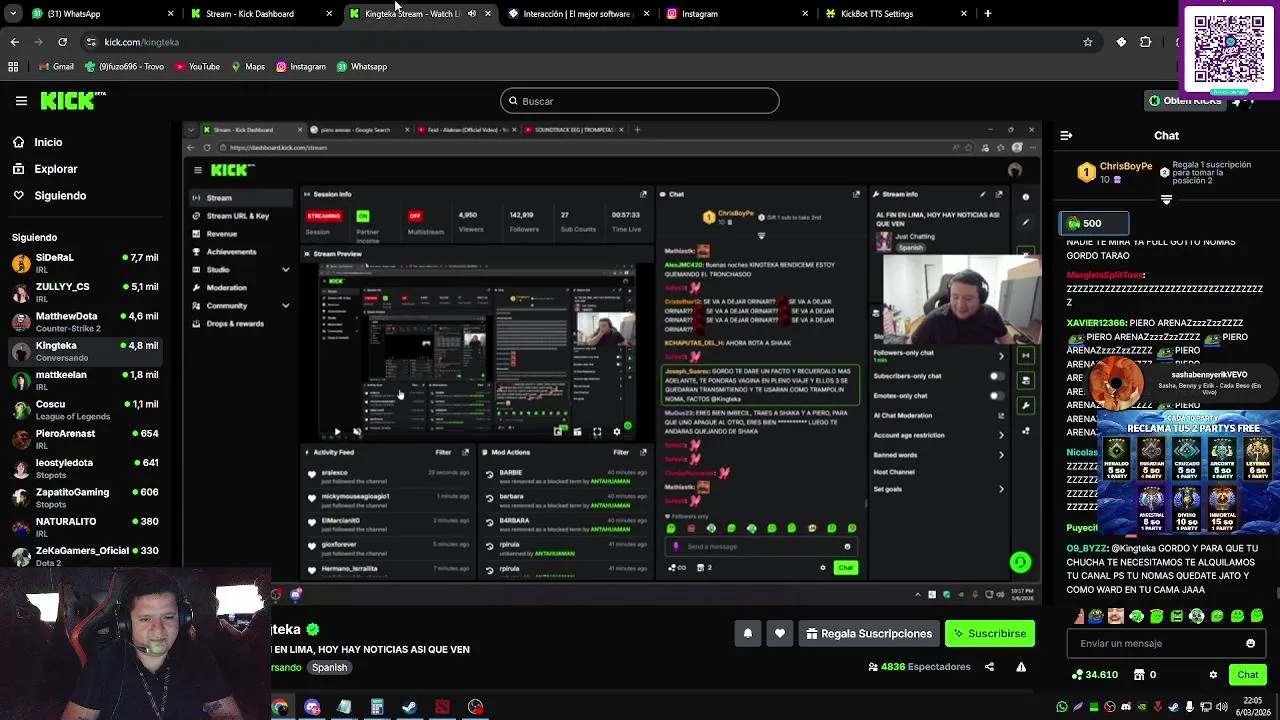Report the stream with warning triangle icon
The width and height of the screenshot is (1280, 720).
click(1021, 667)
